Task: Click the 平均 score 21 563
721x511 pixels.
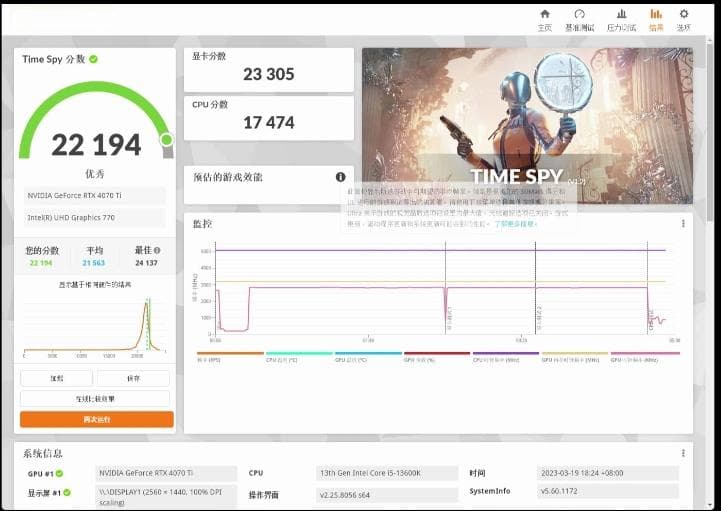Action: (x=94, y=263)
